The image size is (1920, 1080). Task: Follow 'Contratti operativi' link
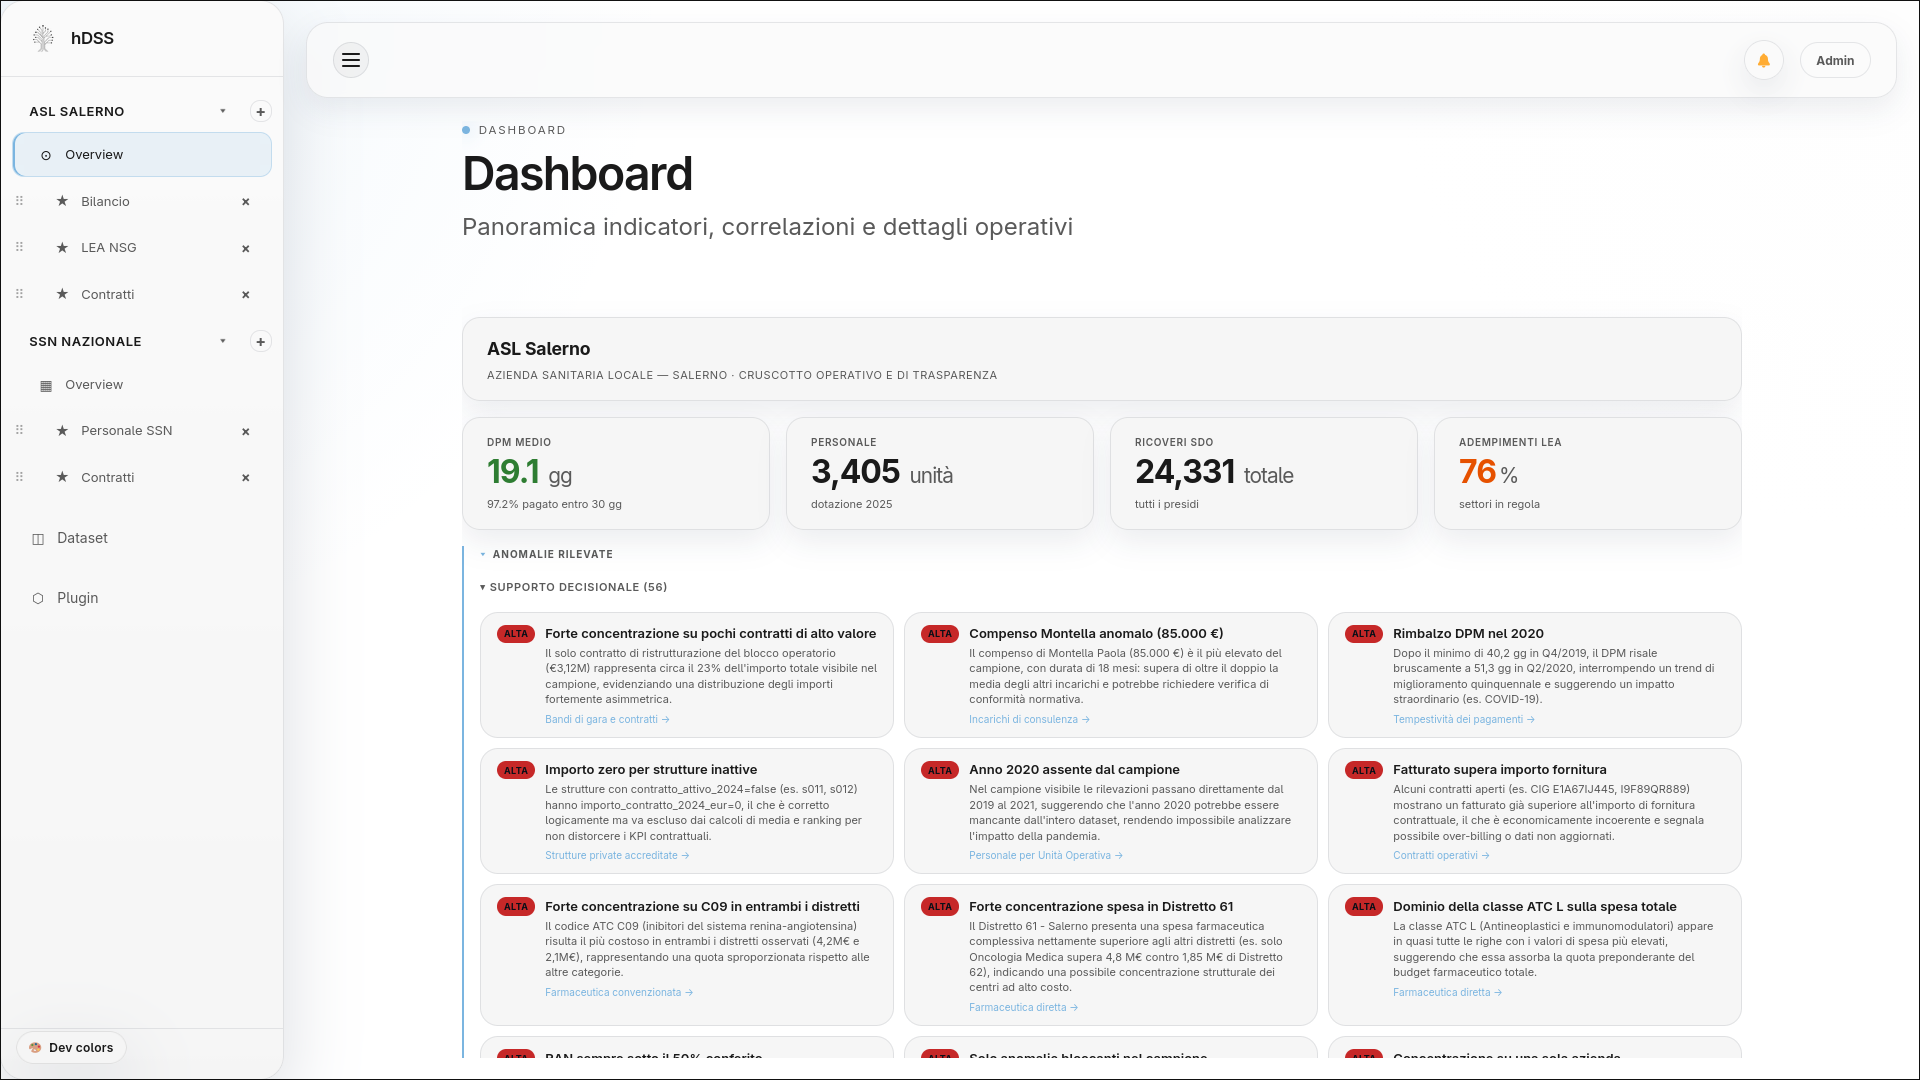[1441, 856]
